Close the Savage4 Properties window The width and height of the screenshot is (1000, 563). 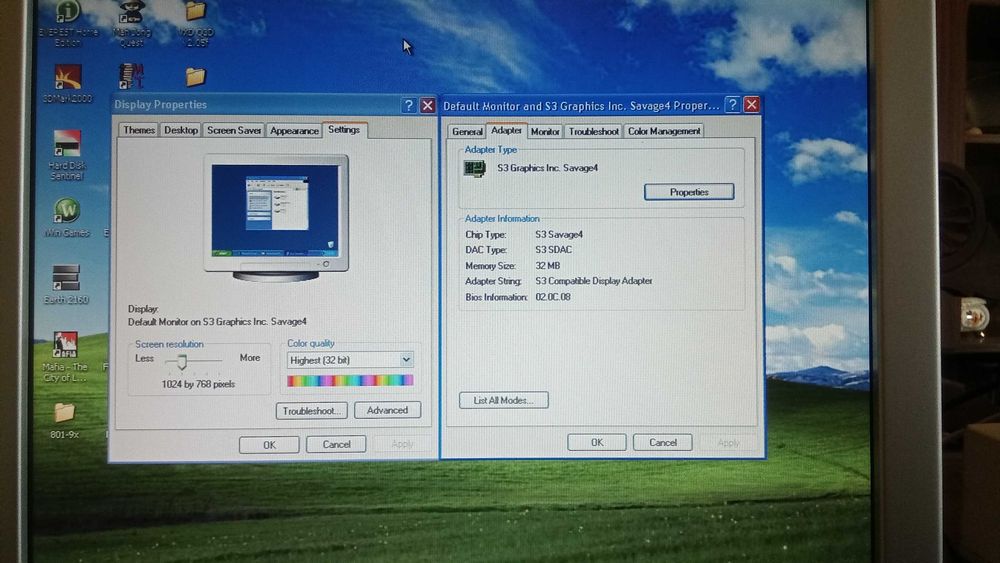(x=751, y=105)
